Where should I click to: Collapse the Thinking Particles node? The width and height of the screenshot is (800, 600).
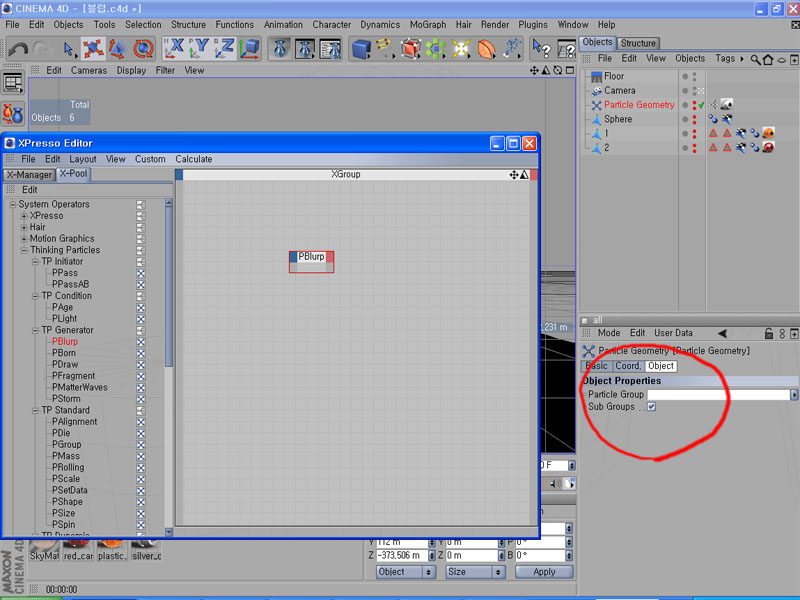coord(24,250)
